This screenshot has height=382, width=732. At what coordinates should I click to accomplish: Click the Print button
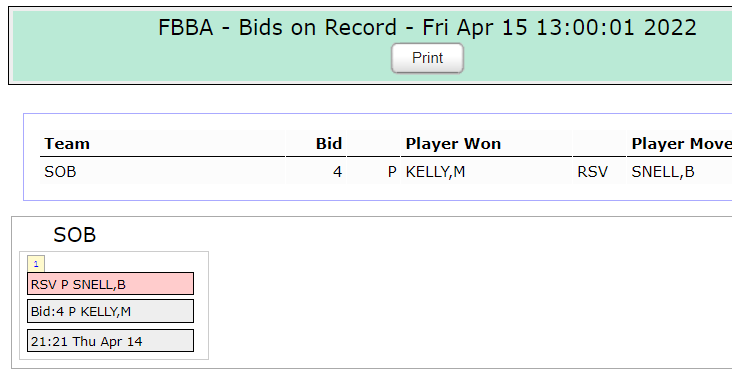427,58
